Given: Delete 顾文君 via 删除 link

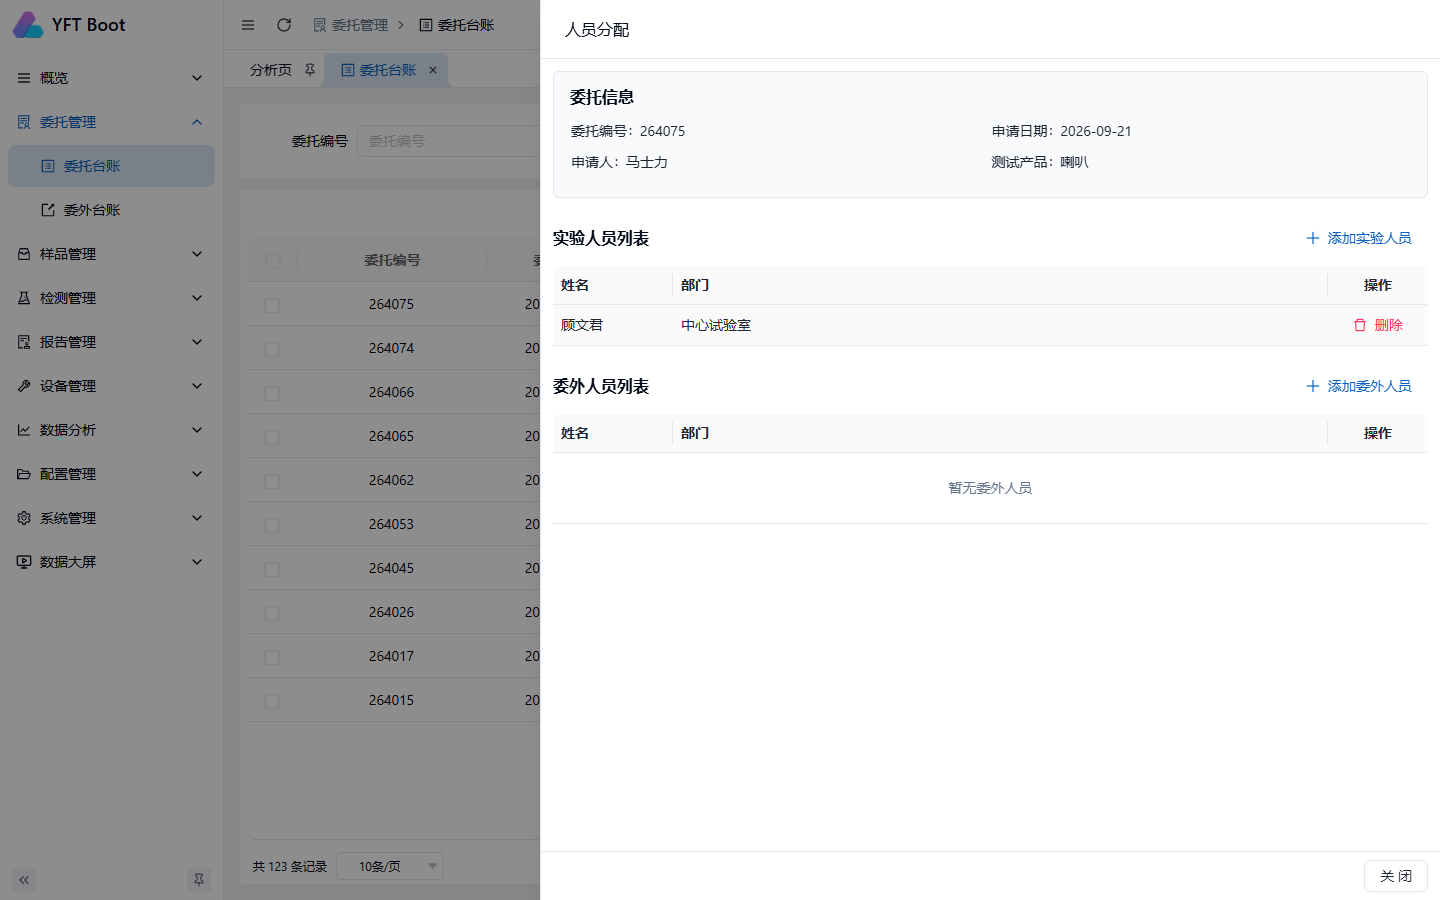Looking at the screenshot, I should pyautogui.click(x=1378, y=325).
